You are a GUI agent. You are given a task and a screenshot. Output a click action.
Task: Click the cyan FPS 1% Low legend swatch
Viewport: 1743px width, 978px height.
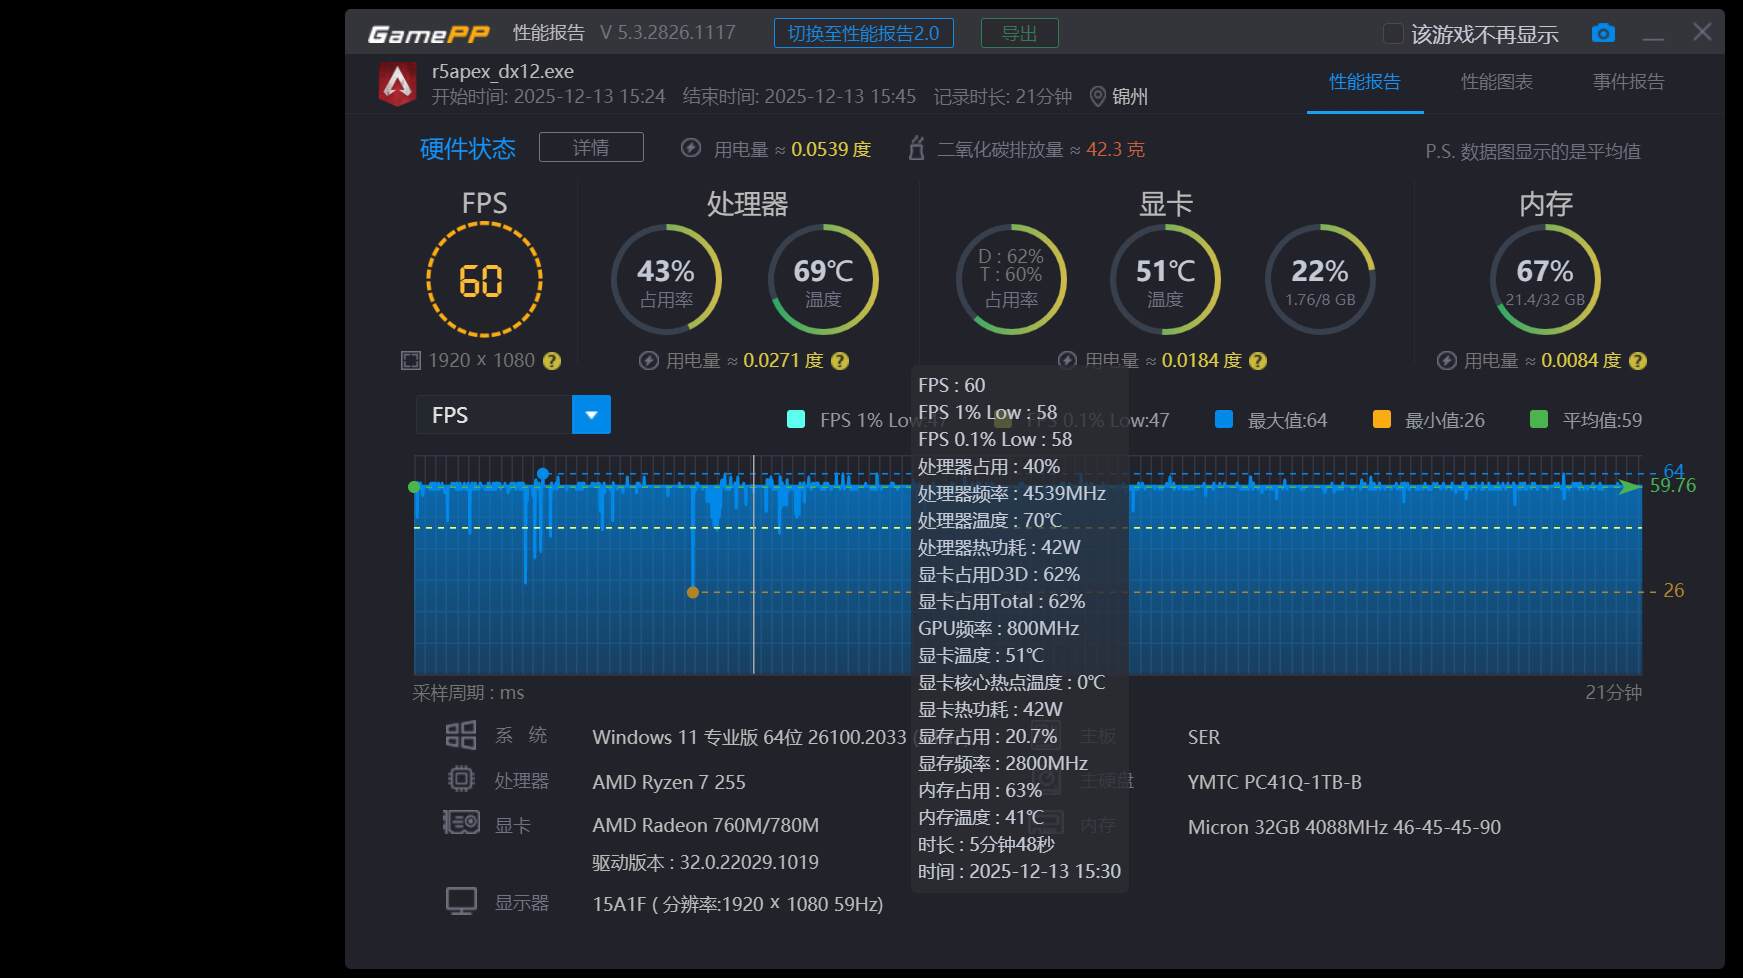coord(796,420)
